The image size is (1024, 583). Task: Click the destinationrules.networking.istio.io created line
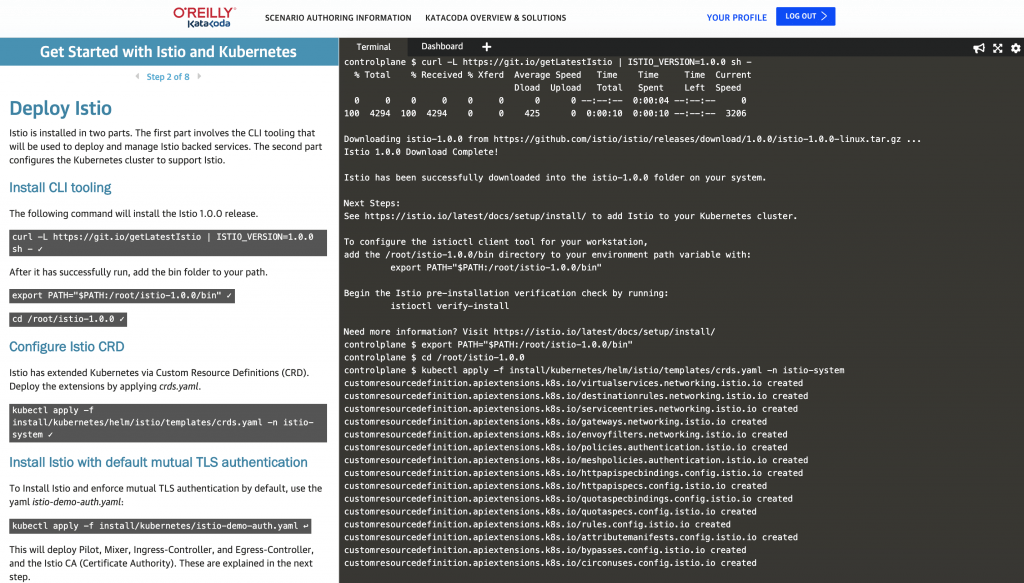click(576, 396)
